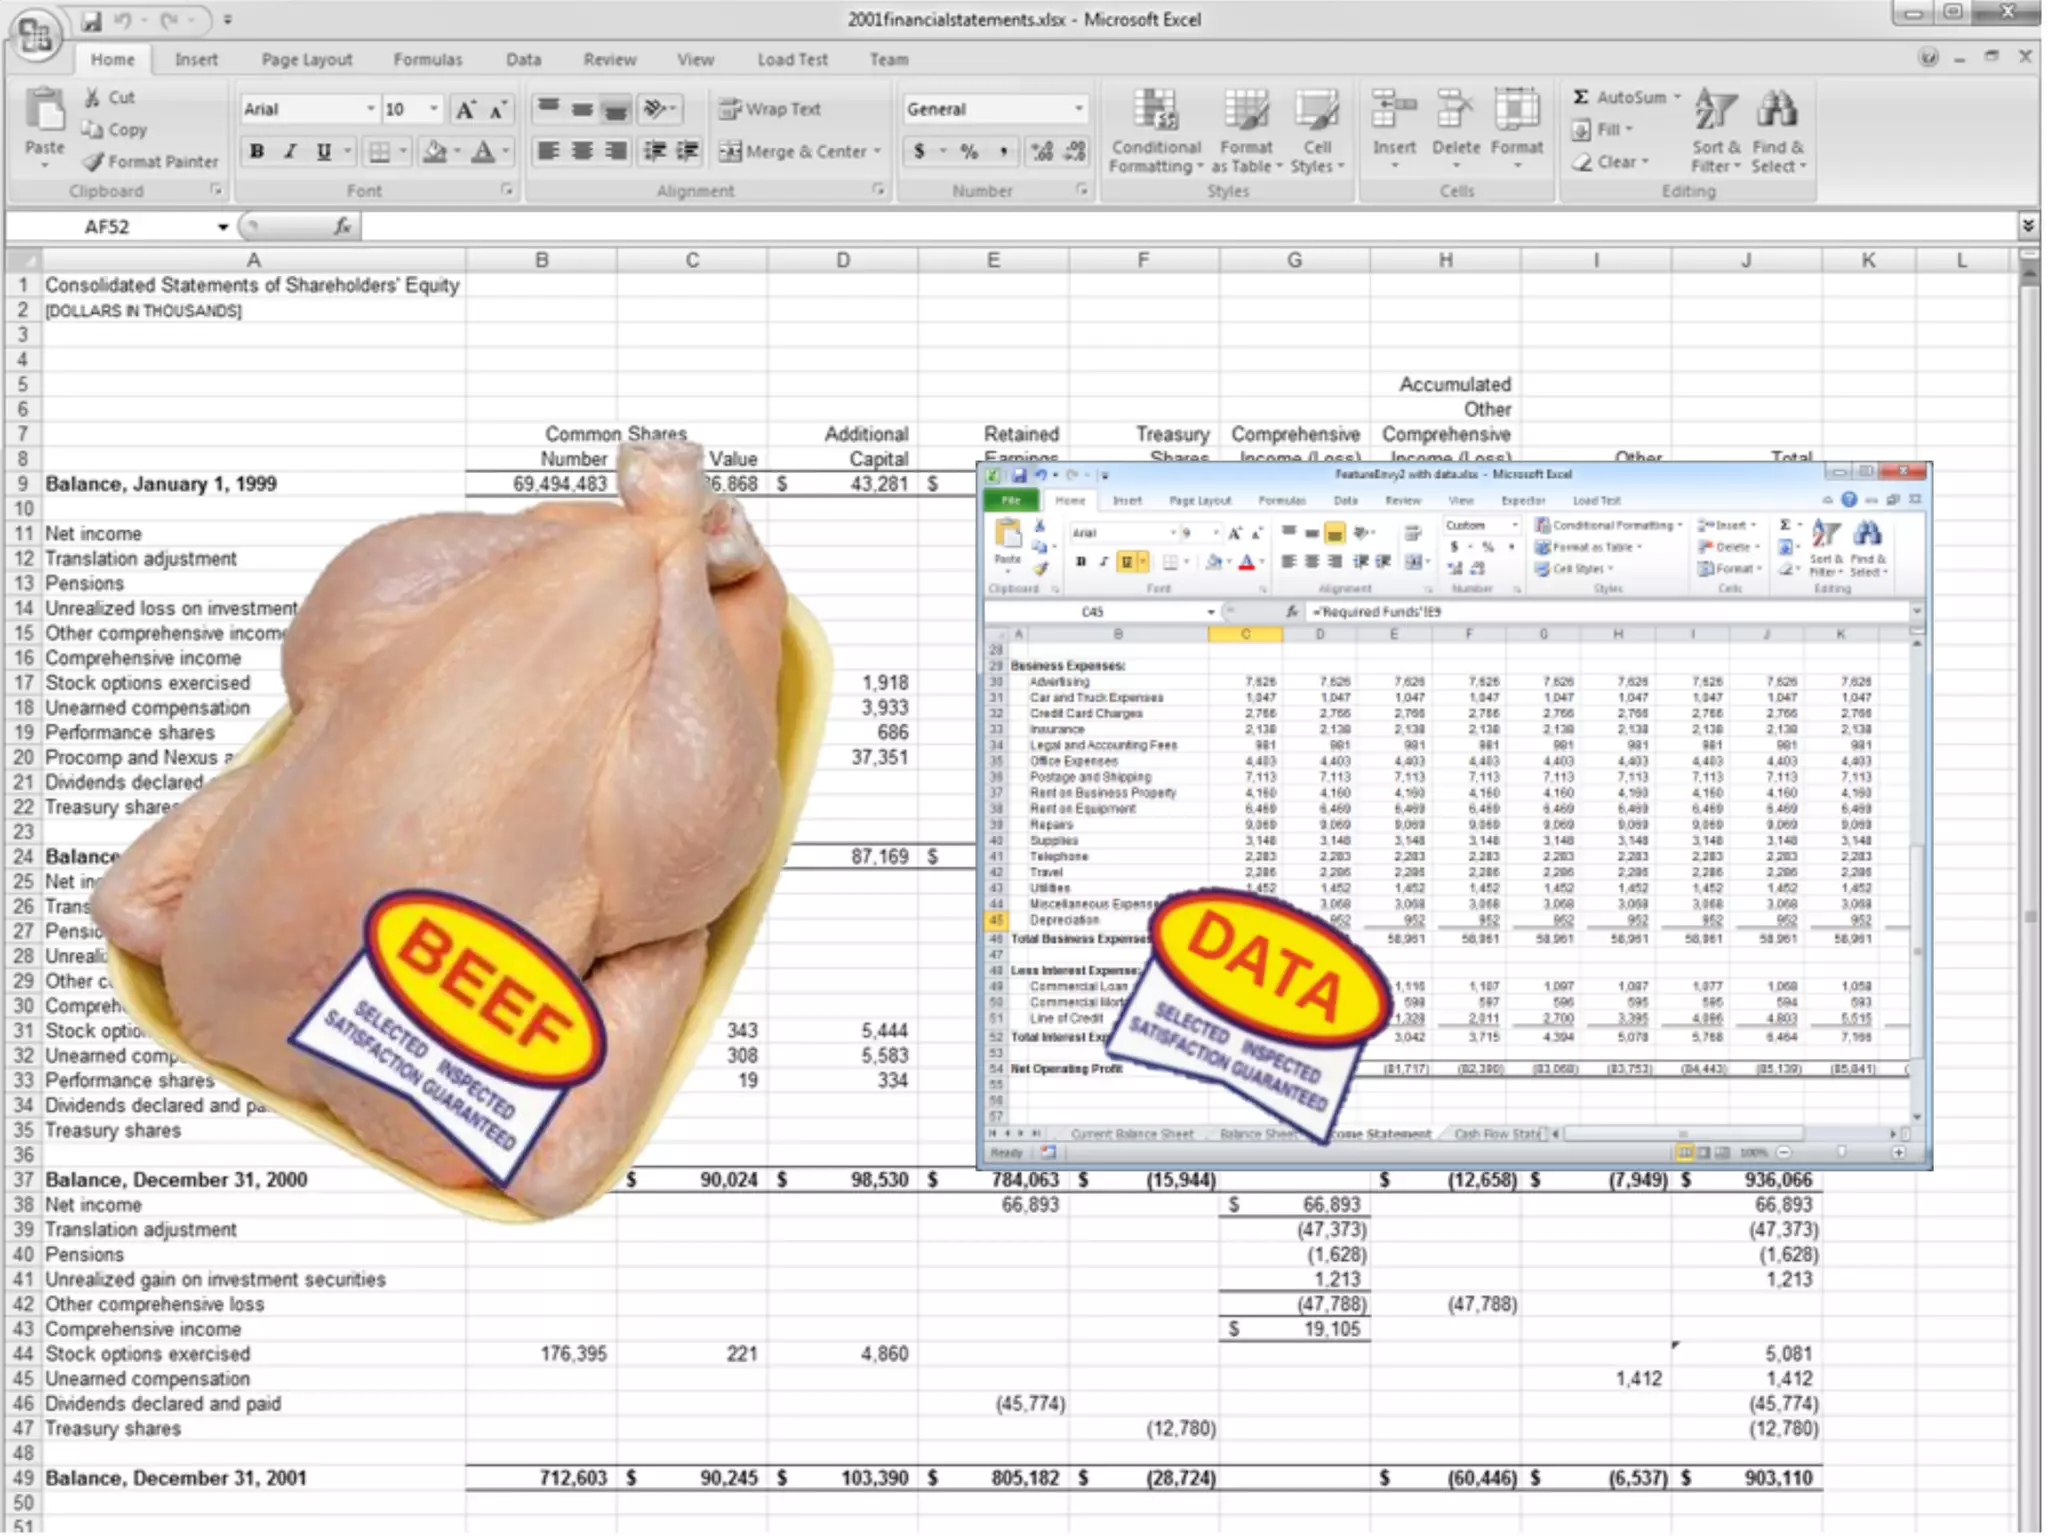Viewport: 2048px width, 1536px height.
Task: Open the Arial font name dropdown
Action: pyautogui.click(x=370, y=109)
